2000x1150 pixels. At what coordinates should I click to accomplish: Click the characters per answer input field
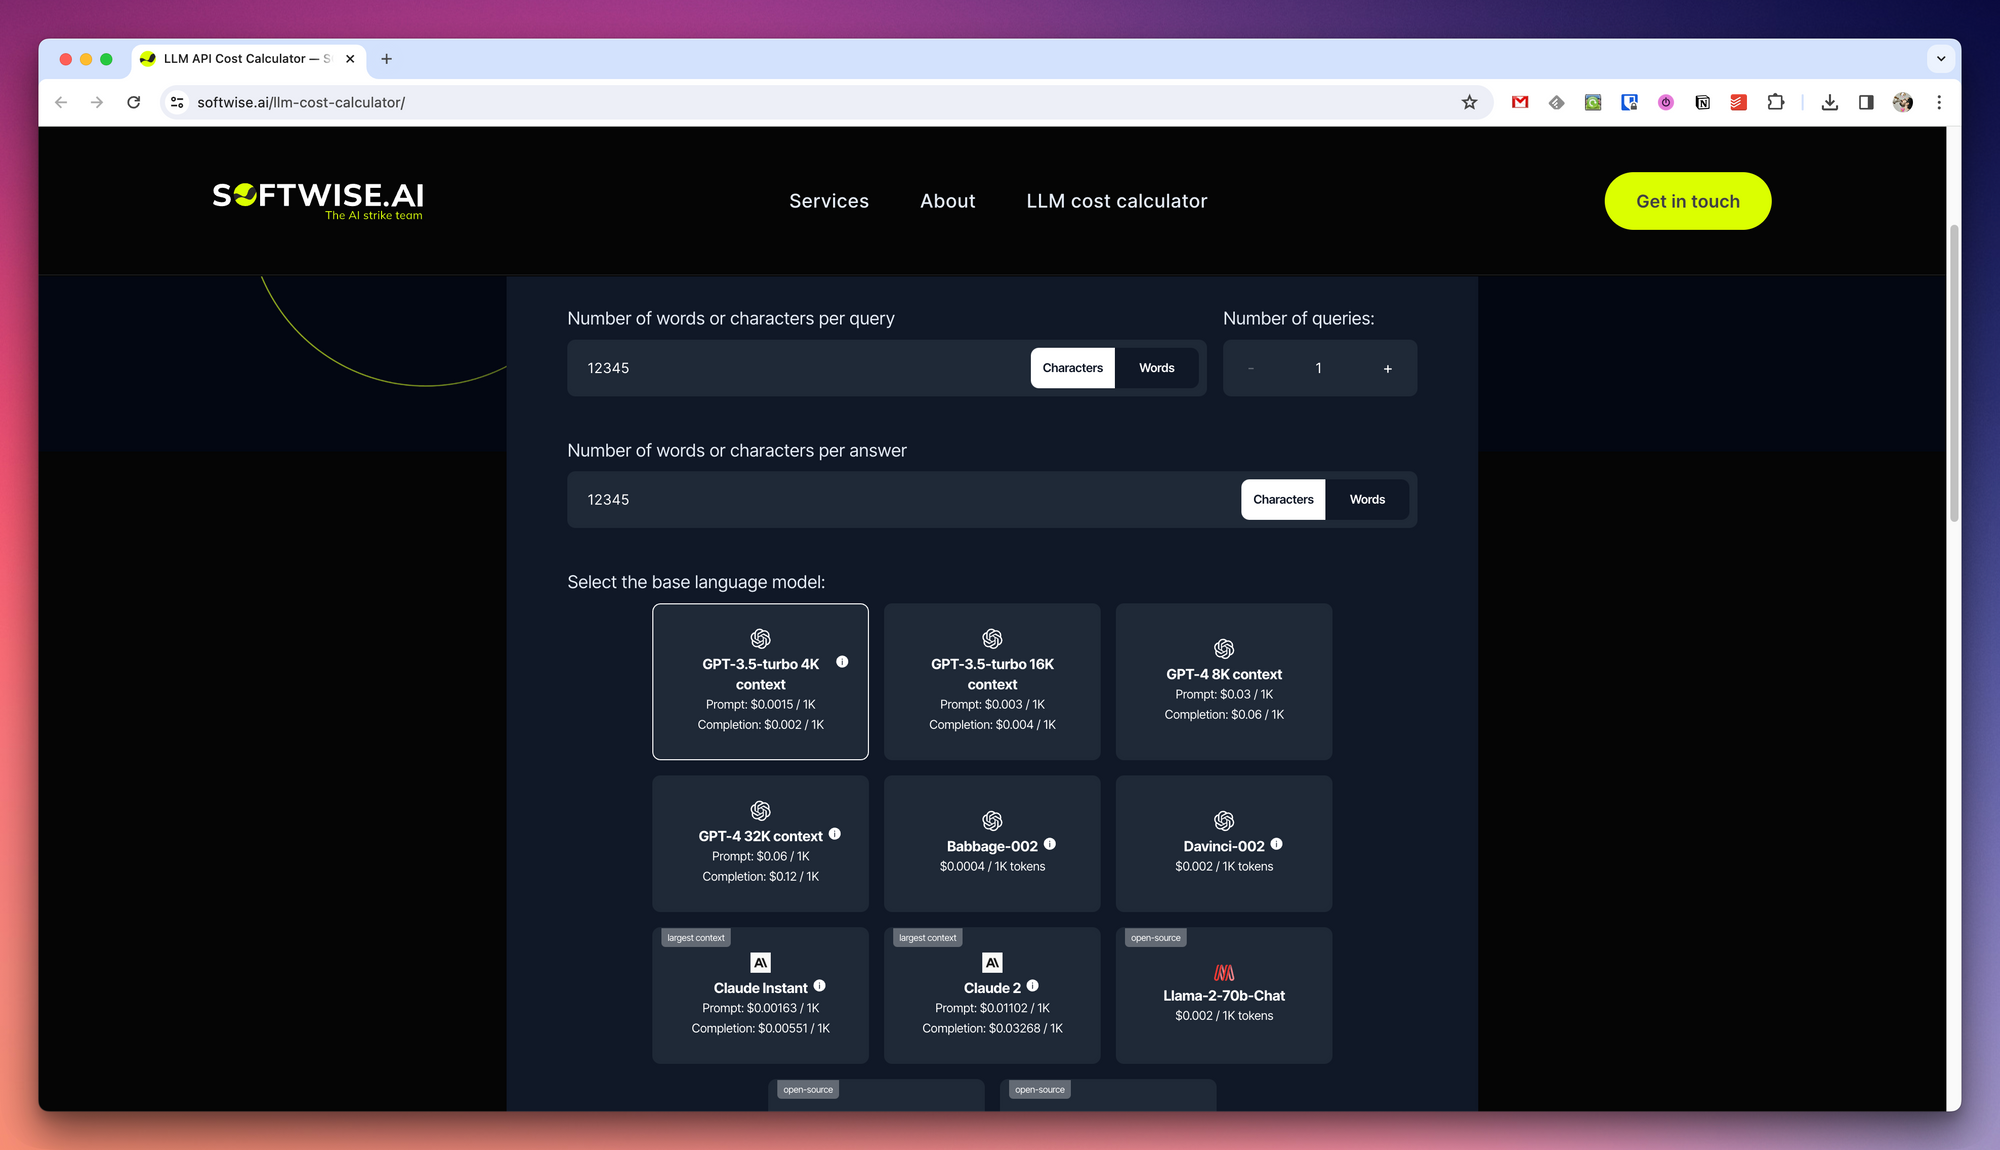(900, 500)
